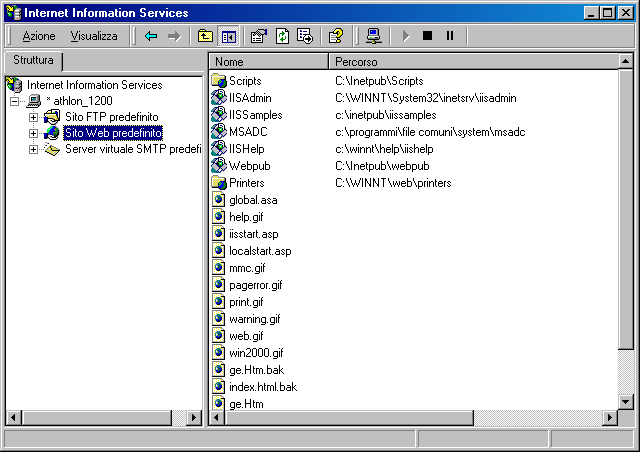Click the tree pane scroll left arrow

pos(13,418)
